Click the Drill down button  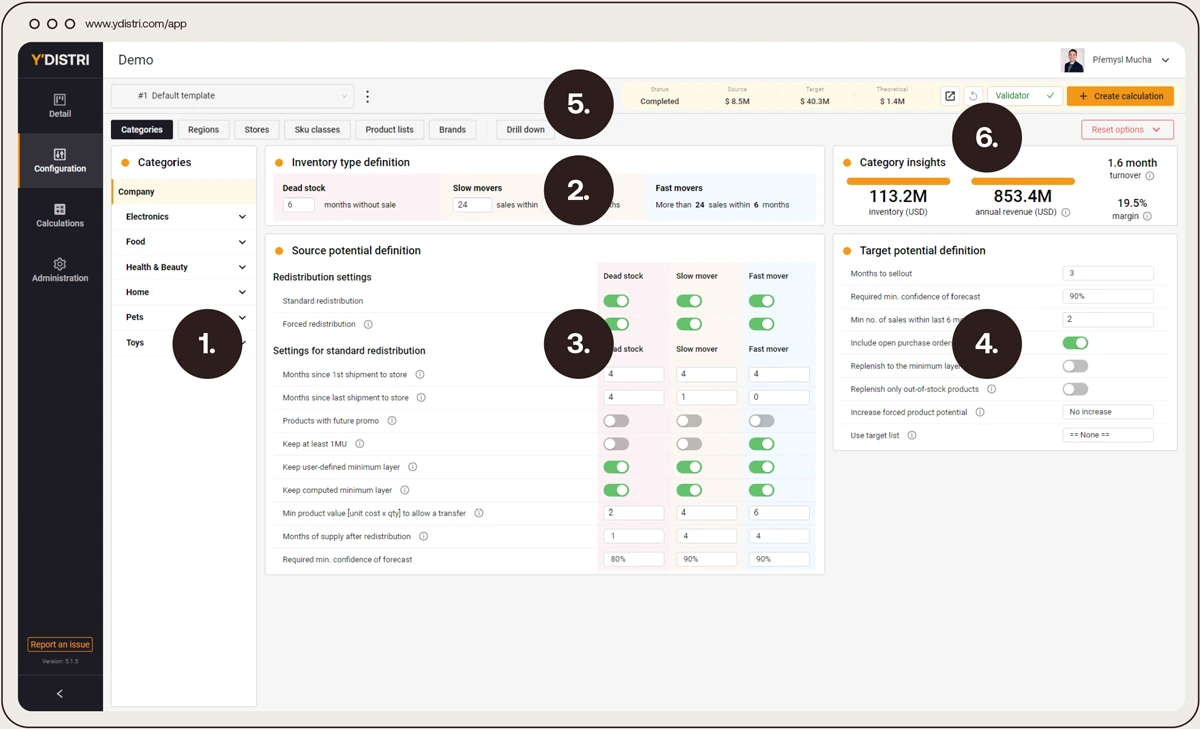(x=526, y=130)
